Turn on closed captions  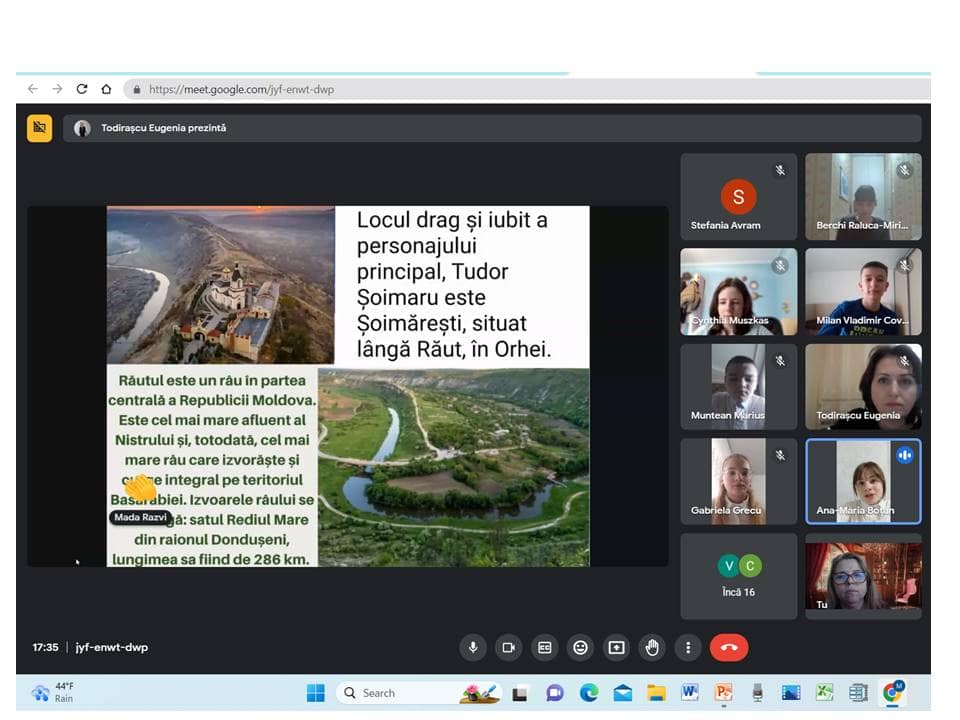[544, 648]
